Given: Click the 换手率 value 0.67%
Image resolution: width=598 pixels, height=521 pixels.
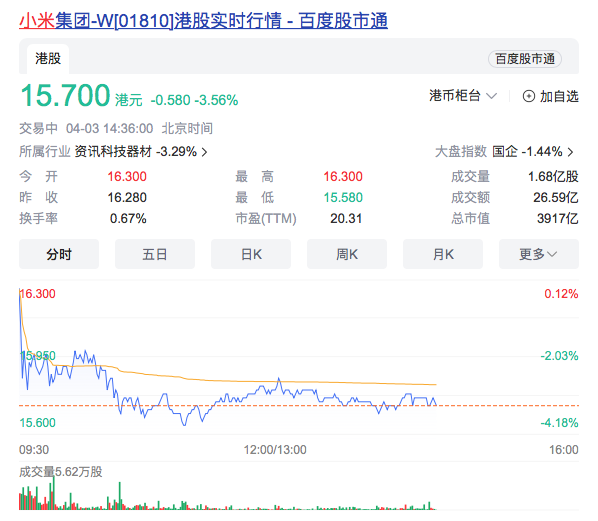Looking at the screenshot, I should click(128, 219).
